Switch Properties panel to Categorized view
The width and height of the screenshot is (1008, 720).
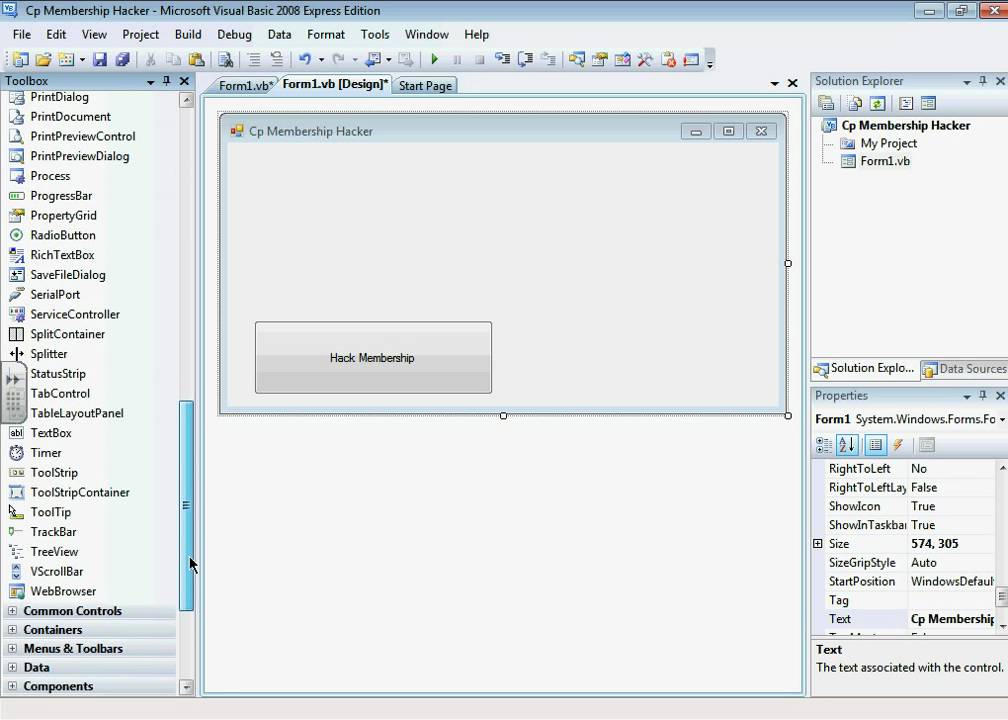pos(824,445)
